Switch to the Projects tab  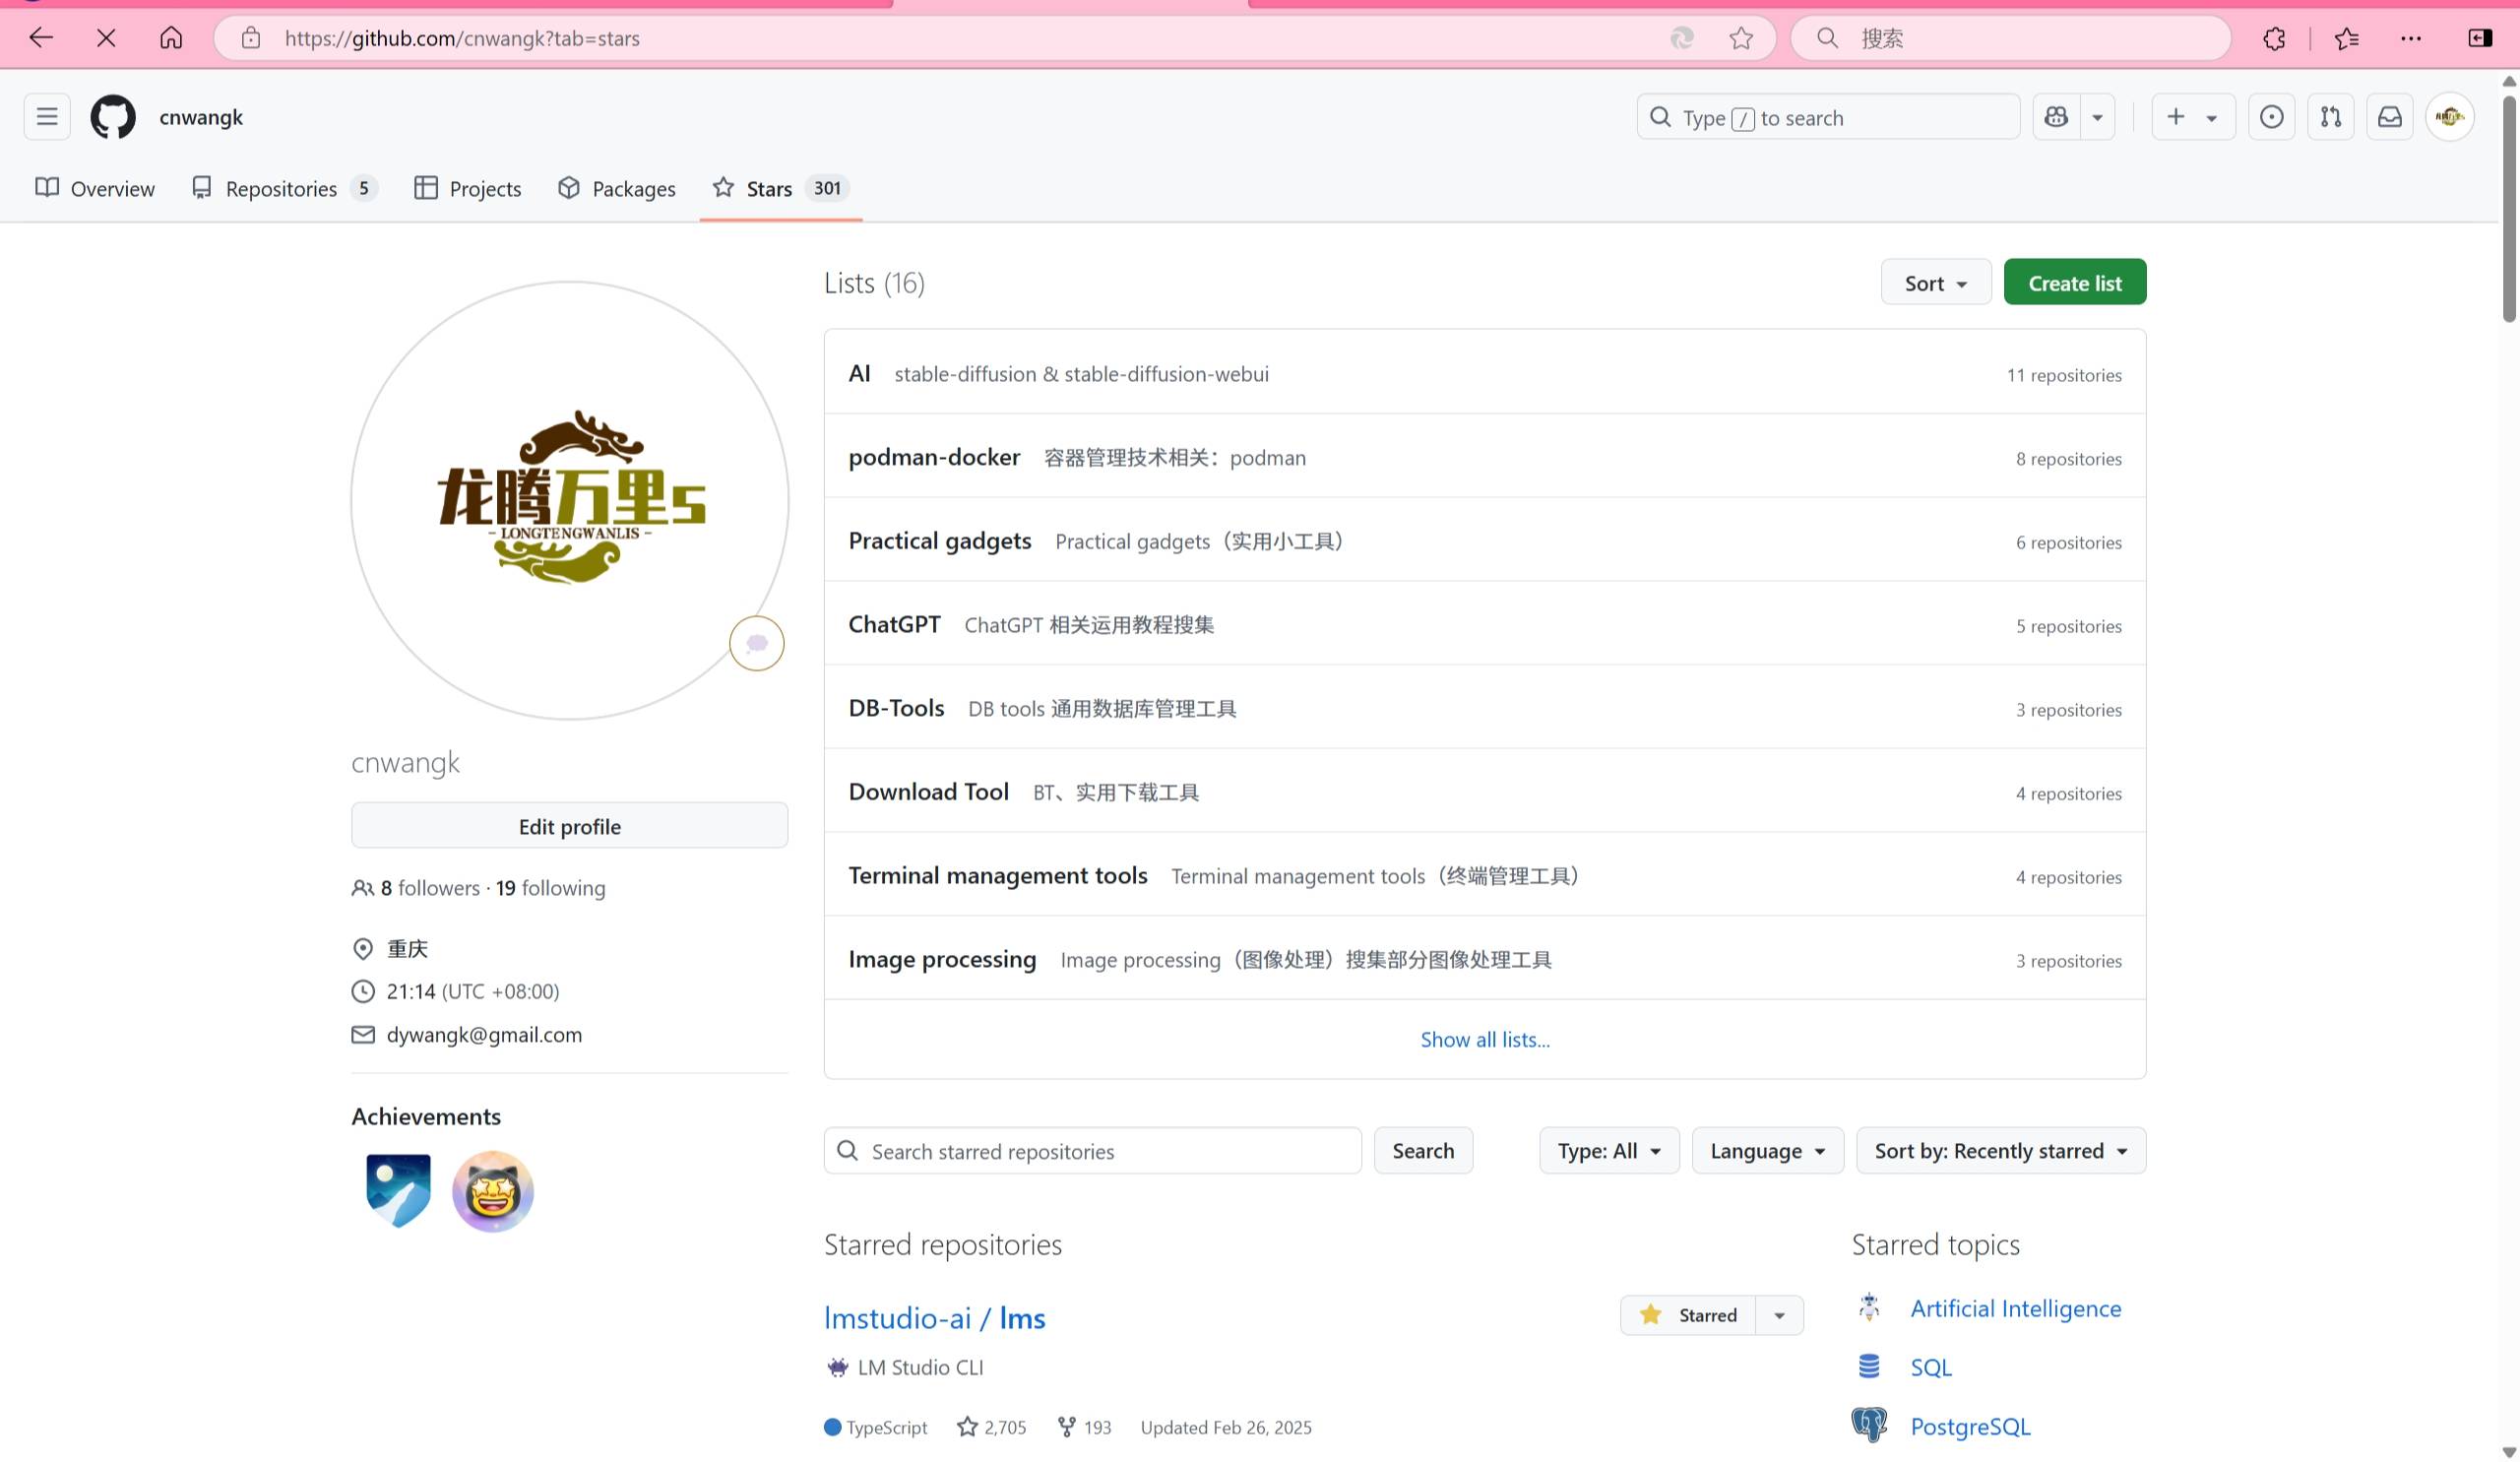[x=467, y=188]
